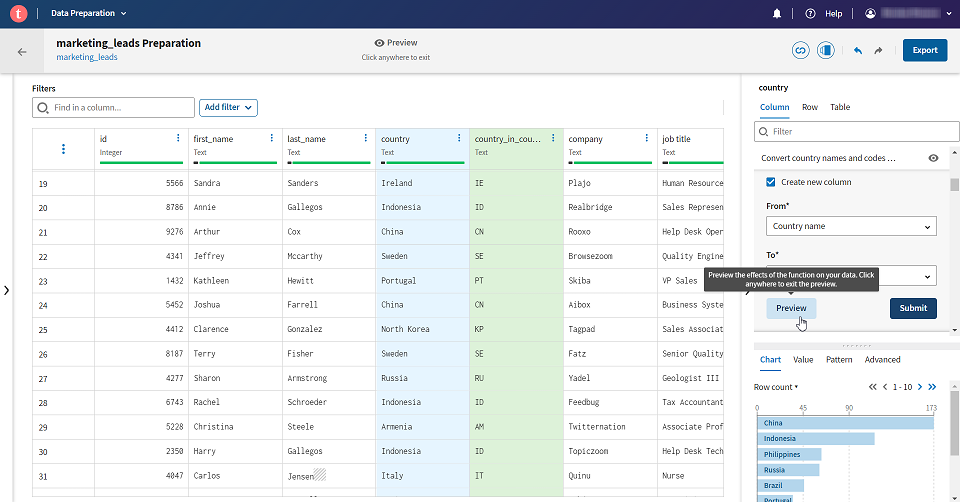Image resolution: width=960 pixels, height=502 pixels.
Task: Click the back arrow beside preparation title
Action: 22,51
